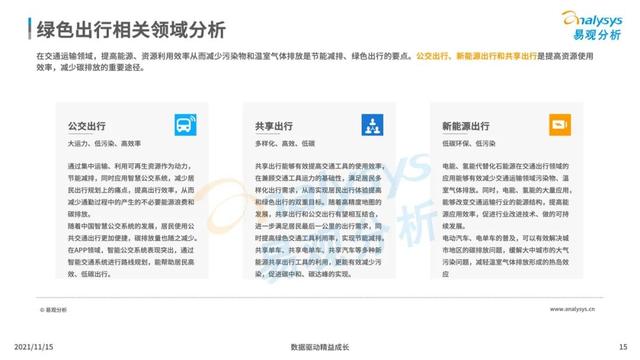Click the © 易观分析 copyright text

click(53, 310)
